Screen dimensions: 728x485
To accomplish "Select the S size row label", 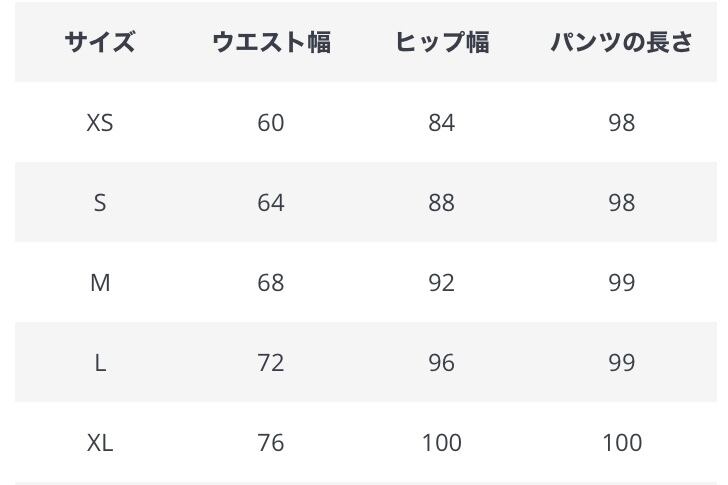I will pos(100,203).
